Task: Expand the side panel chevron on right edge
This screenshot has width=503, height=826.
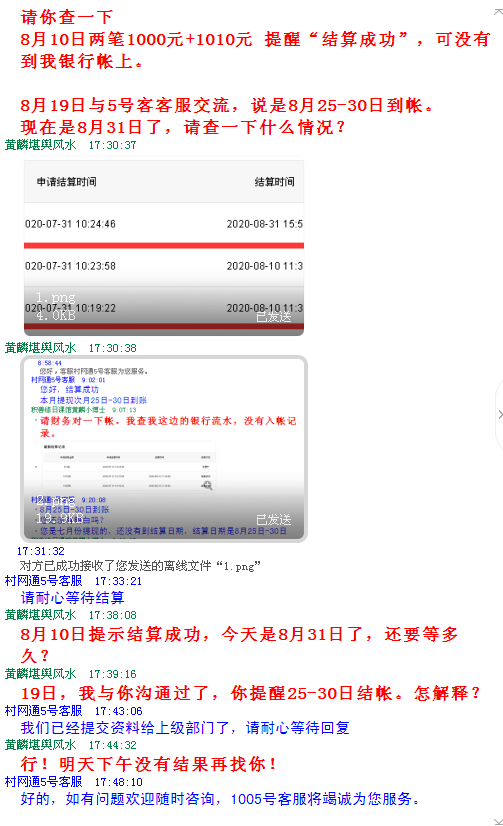Action: 500,414
